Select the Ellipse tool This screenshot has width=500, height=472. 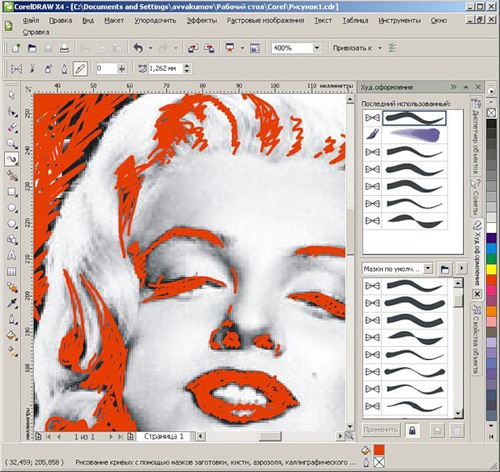tap(12, 207)
